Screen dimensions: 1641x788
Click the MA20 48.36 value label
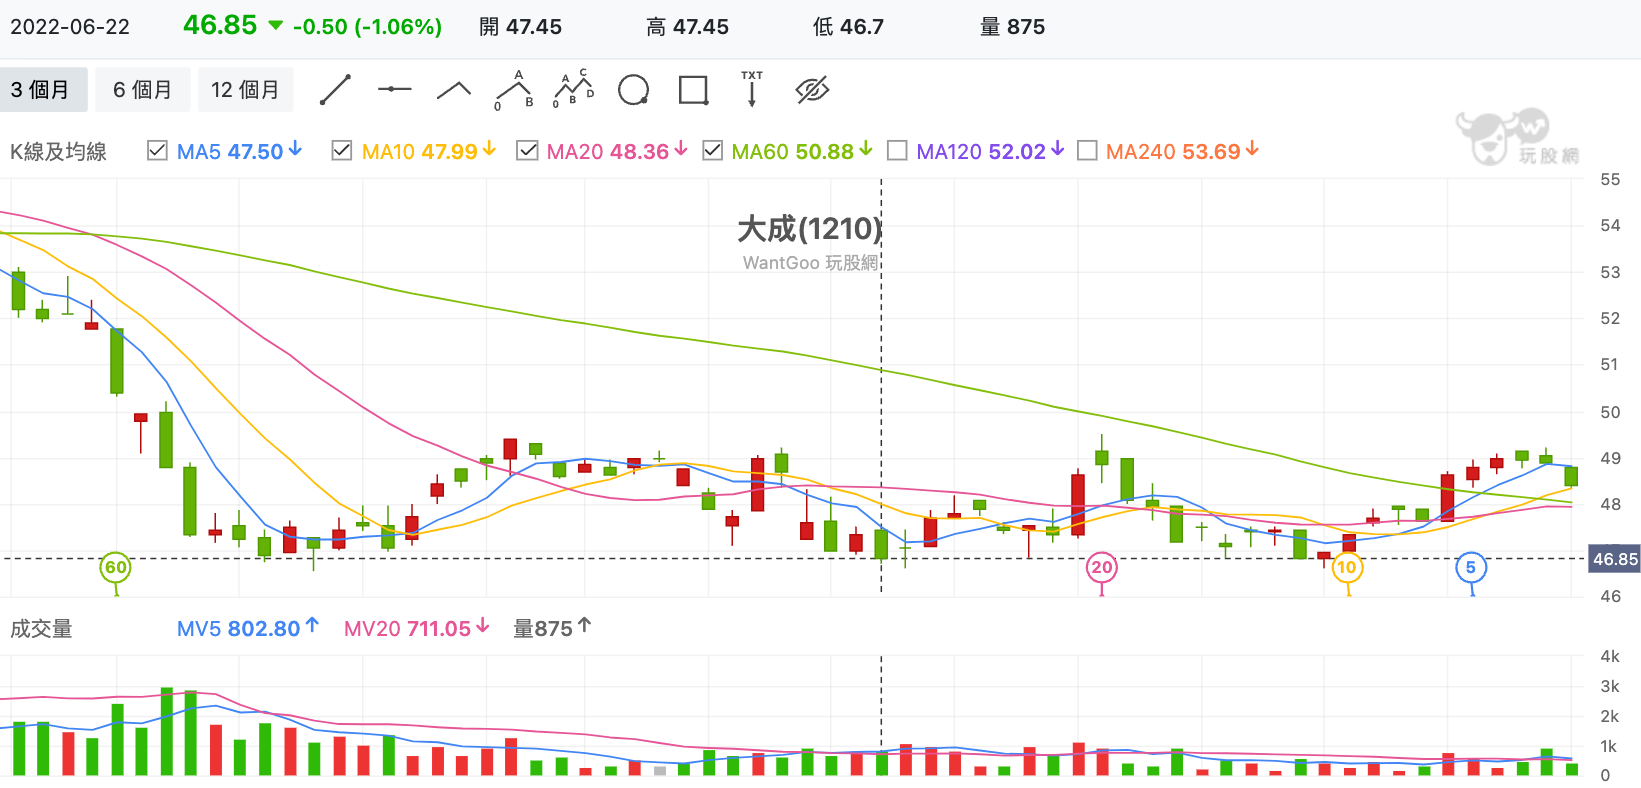(617, 152)
